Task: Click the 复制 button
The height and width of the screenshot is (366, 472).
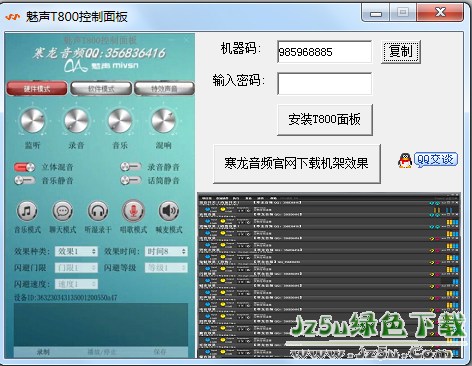Action: click(x=401, y=52)
